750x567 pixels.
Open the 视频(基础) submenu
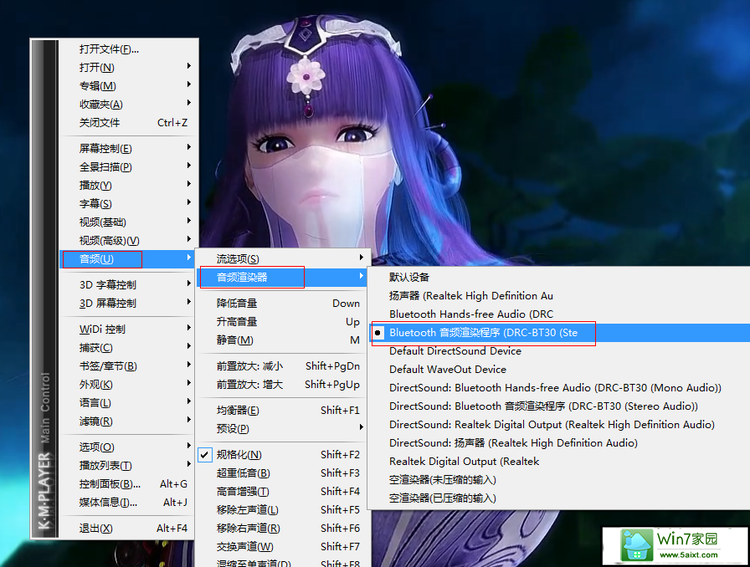point(128,222)
